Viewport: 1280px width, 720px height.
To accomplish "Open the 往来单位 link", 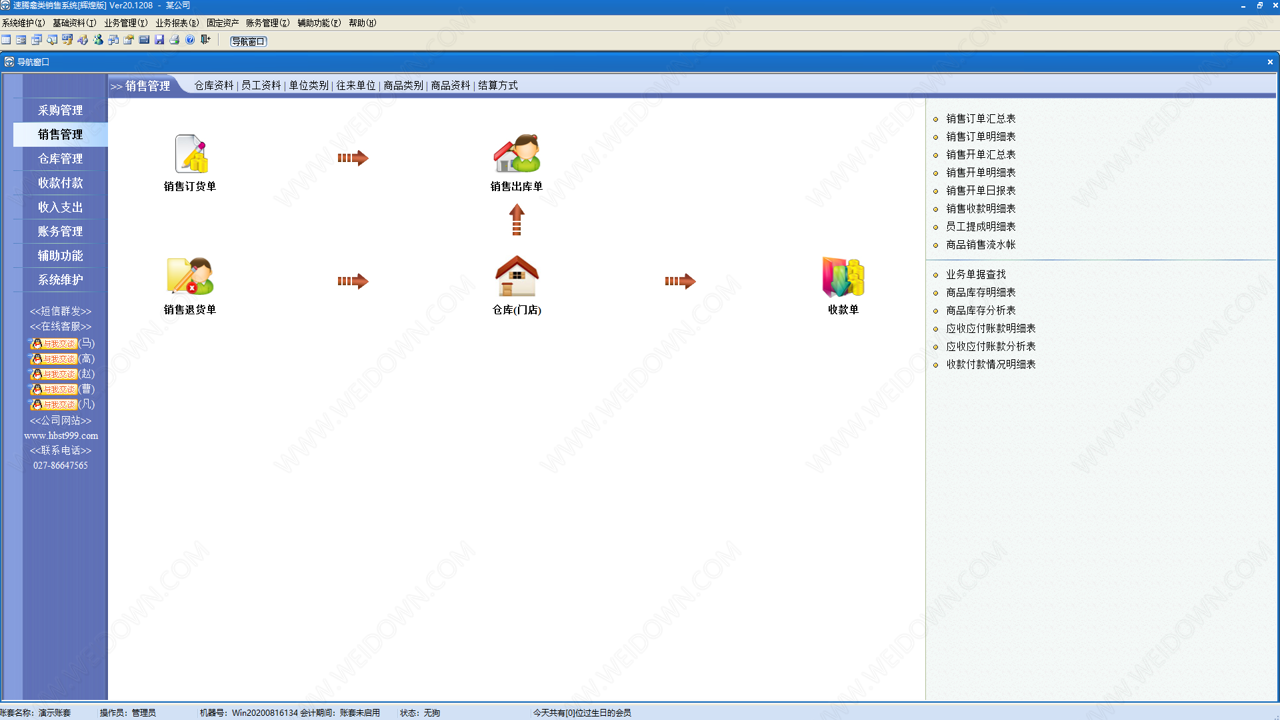I will (356, 86).
